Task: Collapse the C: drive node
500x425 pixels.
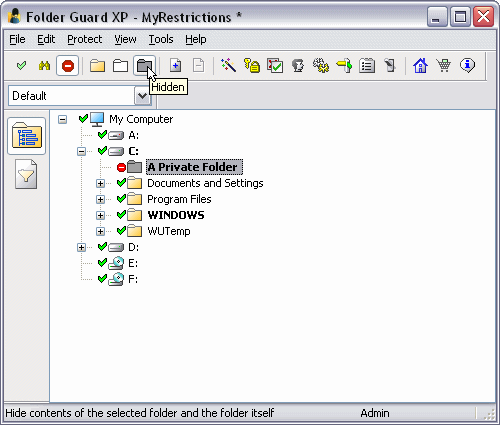Action: [81, 151]
